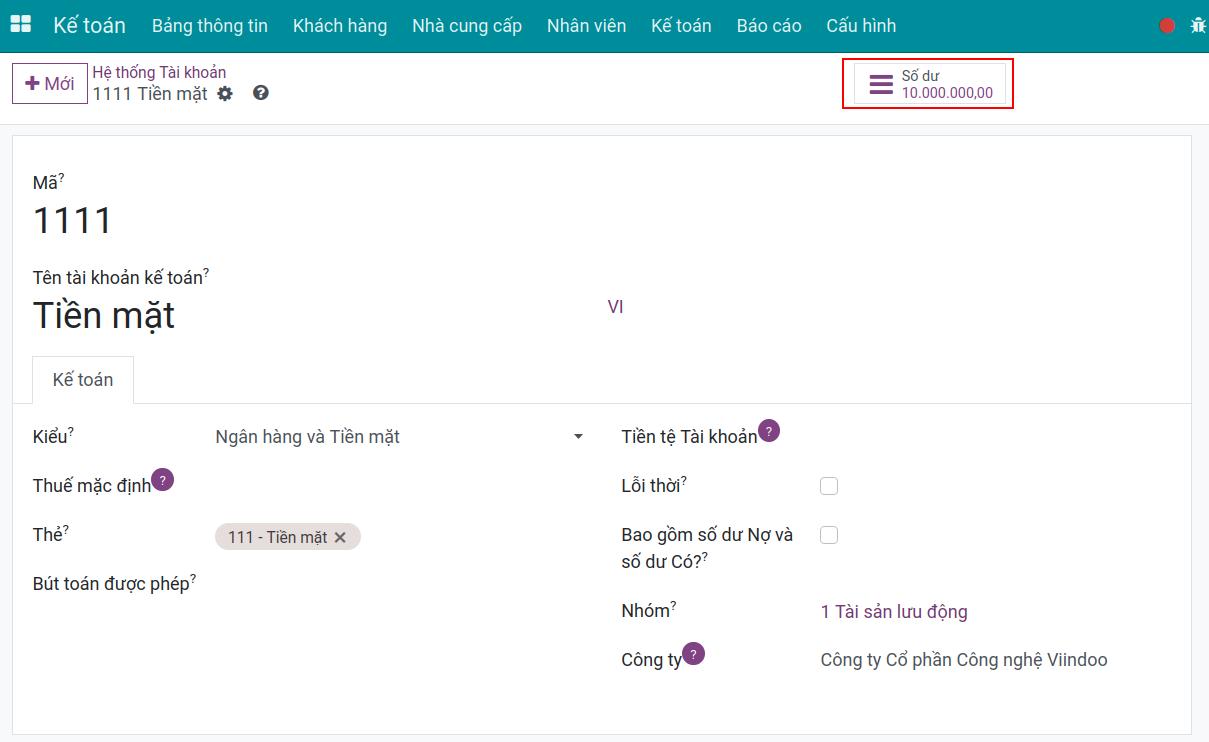The image size is (1209, 742).
Task: Click the Số dư list lines icon
Action: pos(881,84)
